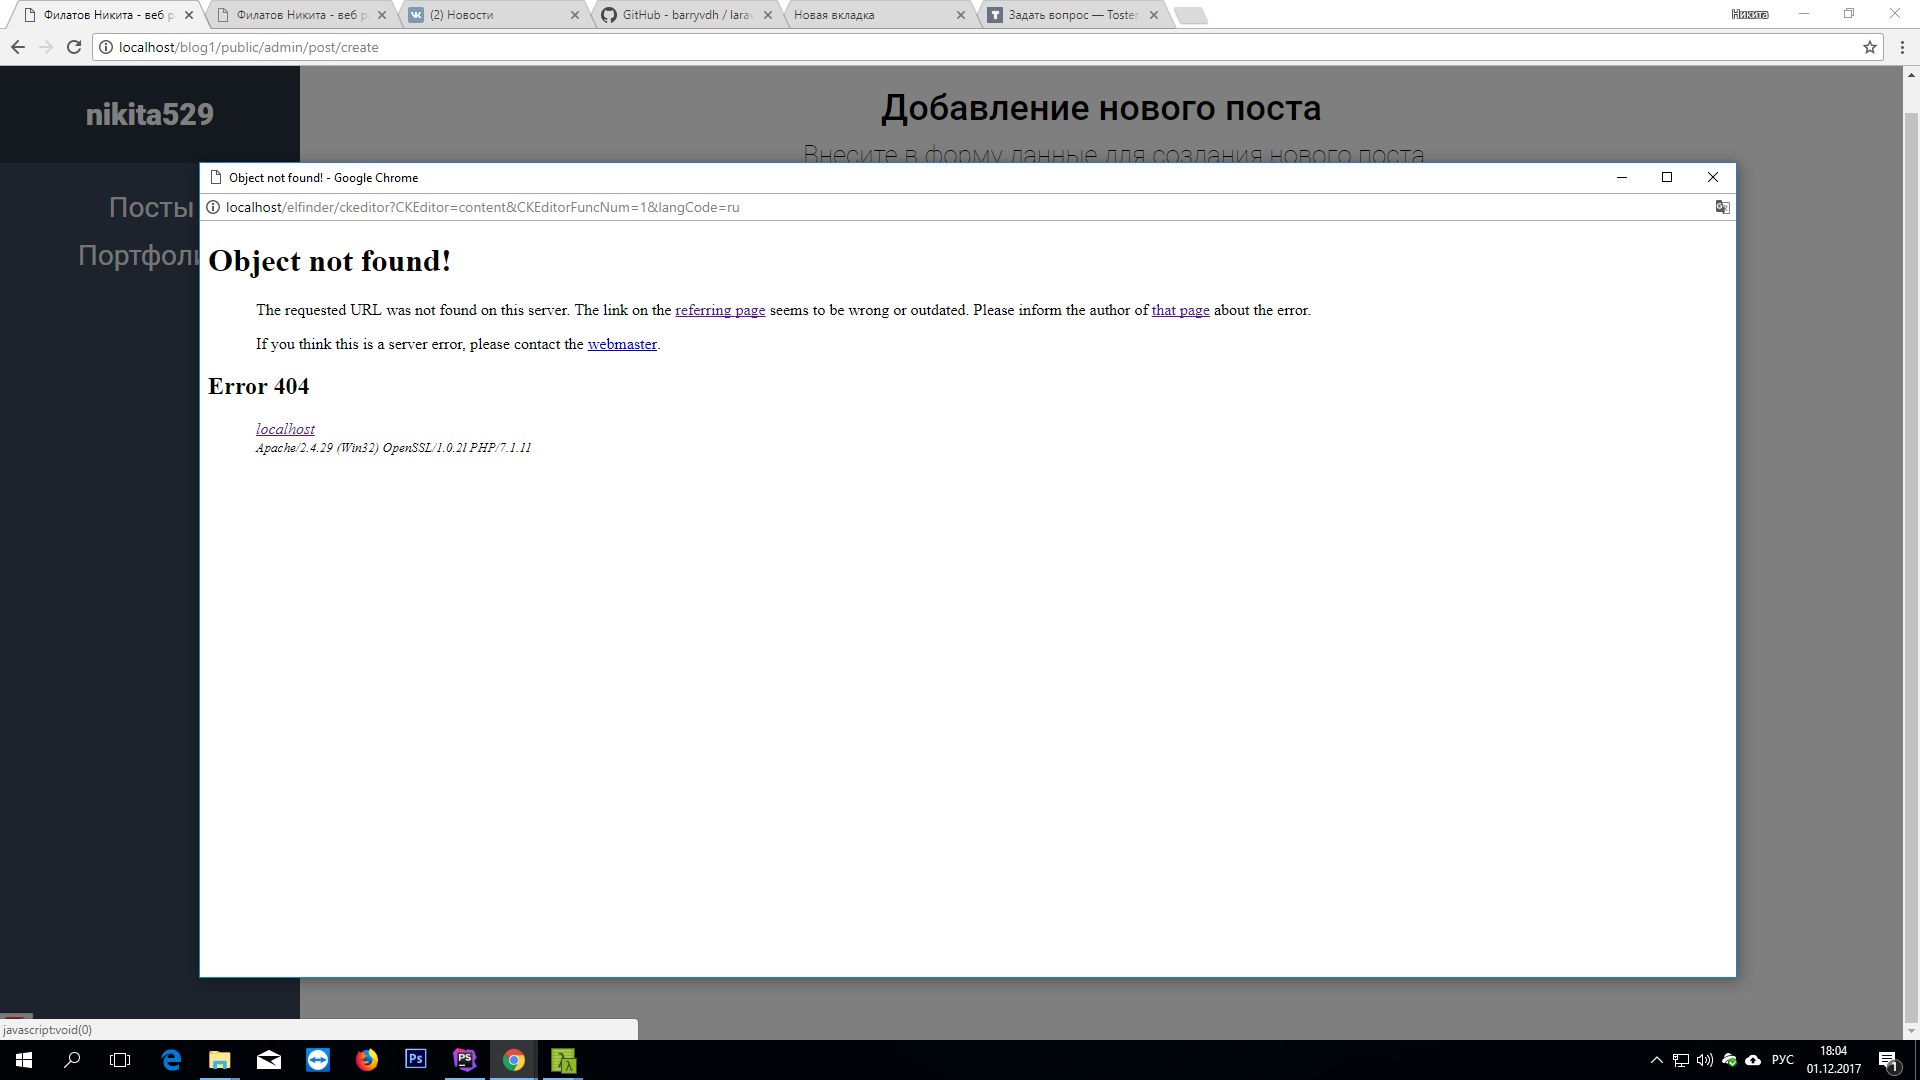Image resolution: width=1920 pixels, height=1080 pixels.
Task: Open Action Center notifications icon
Action: 1888,1060
